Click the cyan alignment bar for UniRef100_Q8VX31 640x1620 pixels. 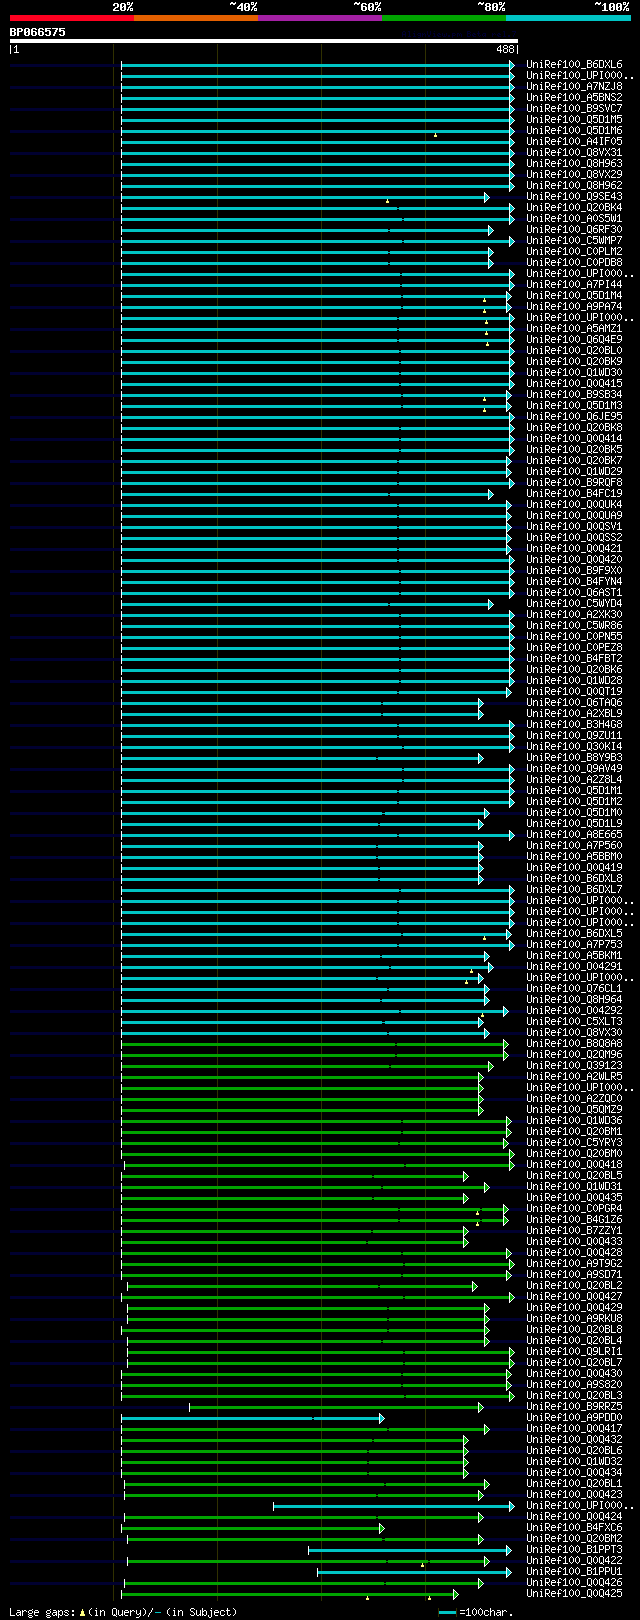coord(317,153)
